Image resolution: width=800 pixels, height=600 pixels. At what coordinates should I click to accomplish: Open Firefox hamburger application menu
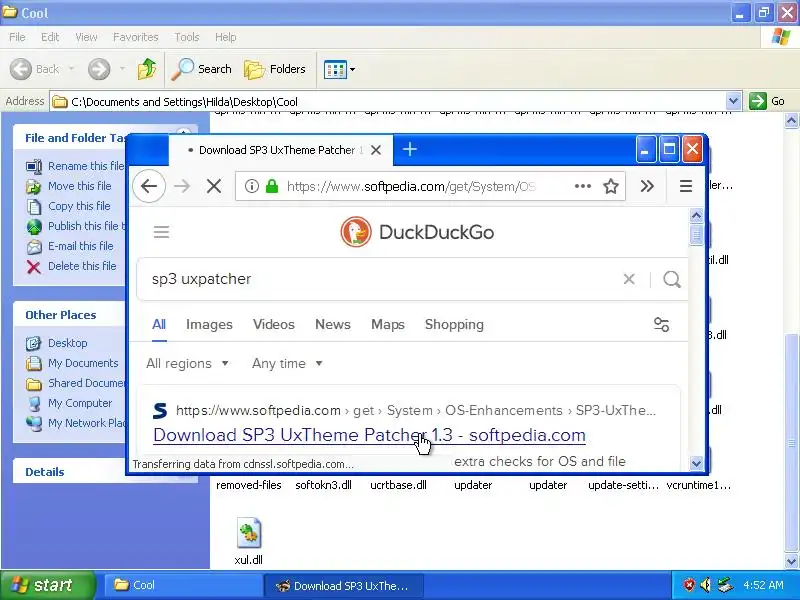(686, 186)
